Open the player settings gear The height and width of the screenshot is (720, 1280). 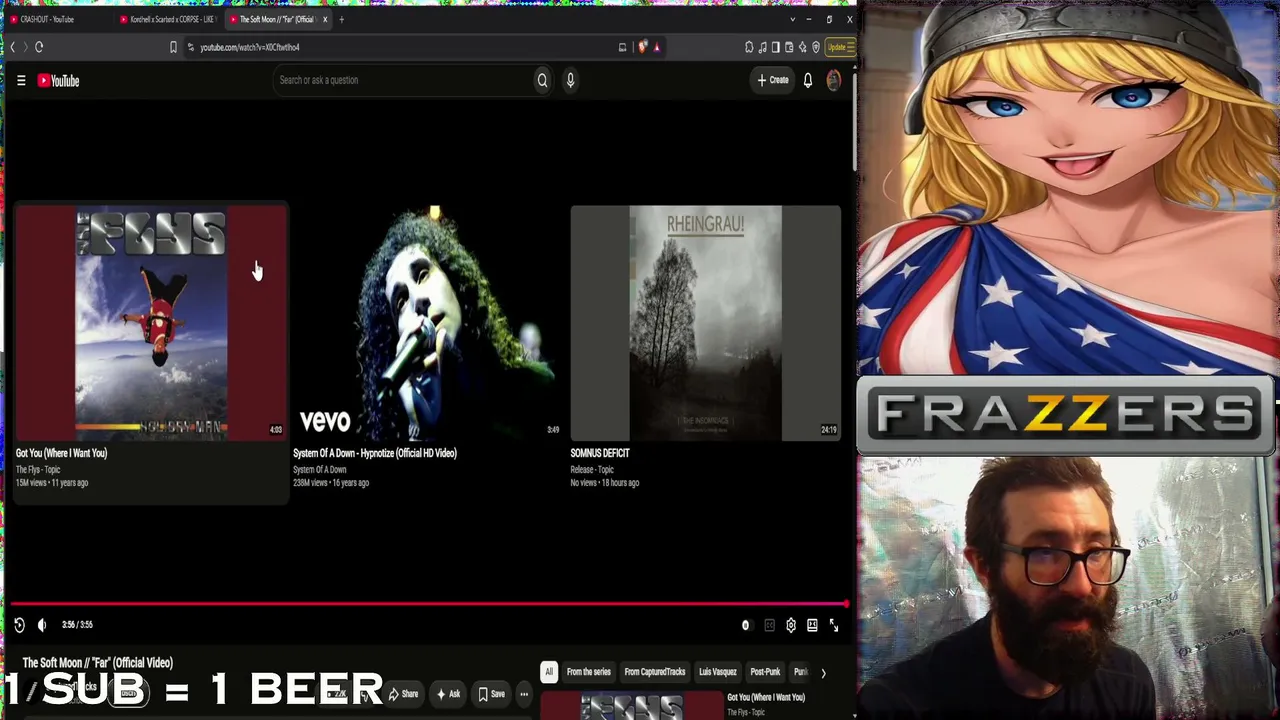(791, 625)
